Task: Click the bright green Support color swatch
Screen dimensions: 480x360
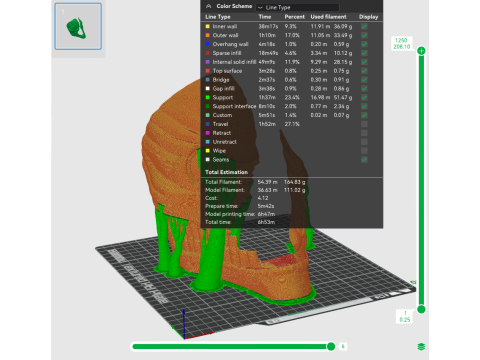Action: 208,97
